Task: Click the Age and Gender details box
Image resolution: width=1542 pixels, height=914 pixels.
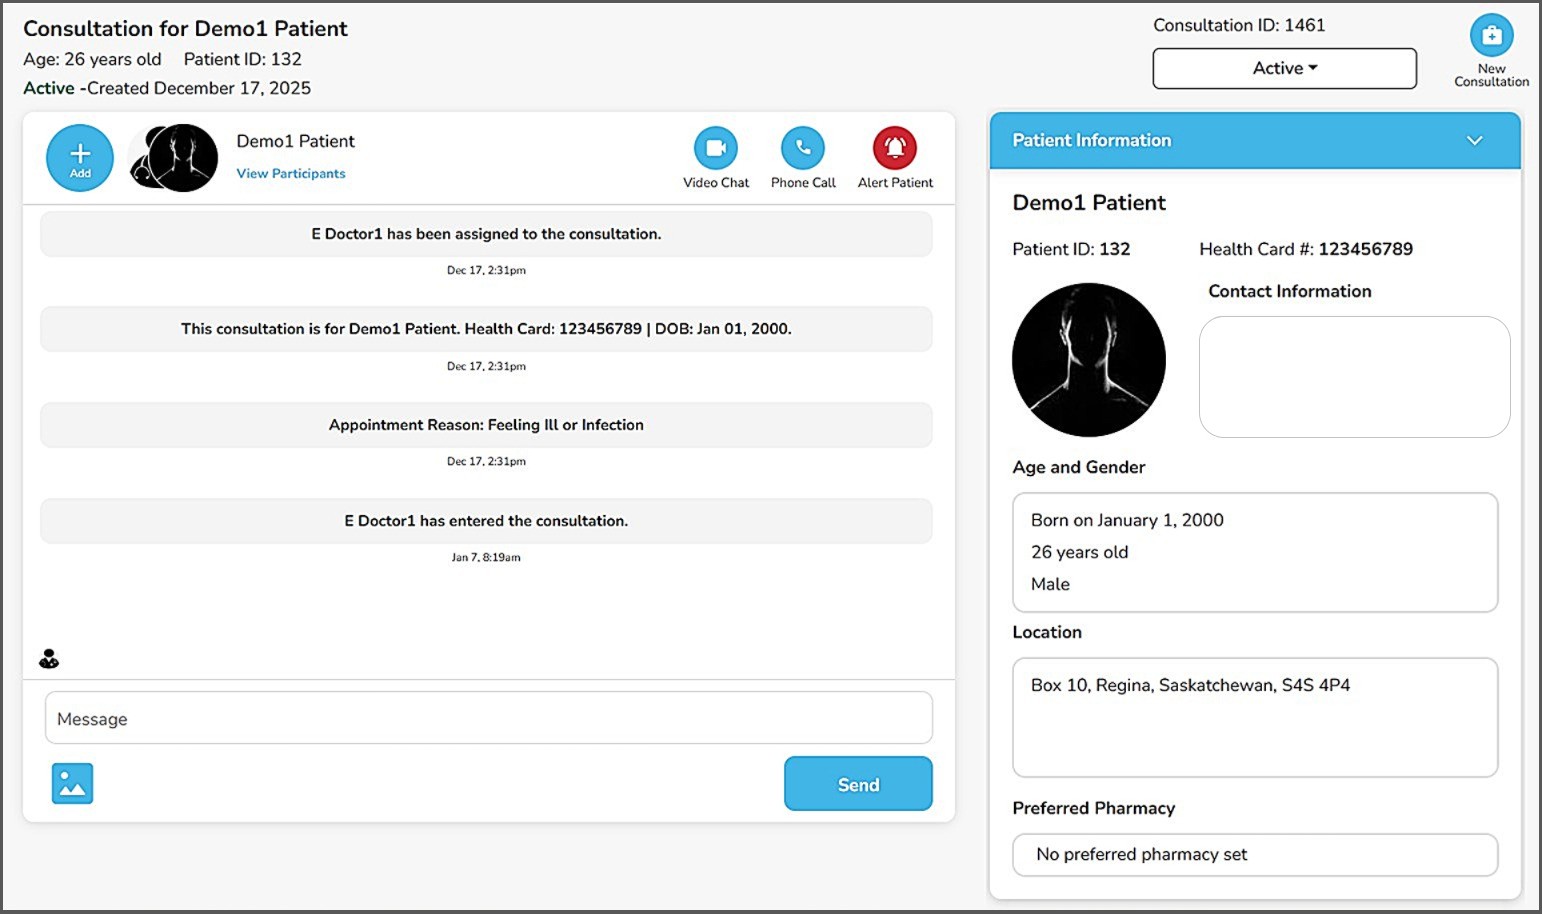Action: pyautogui.click(x=1254, y=552)
